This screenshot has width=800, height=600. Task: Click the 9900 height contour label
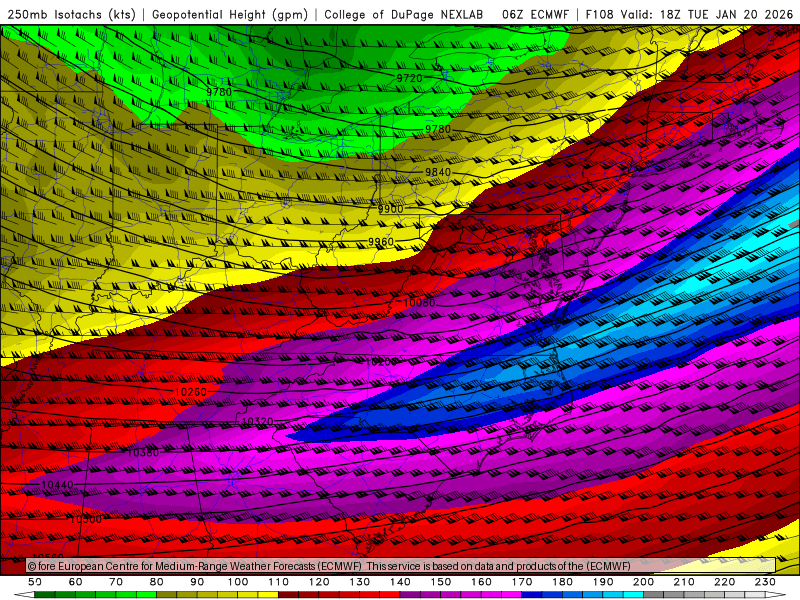(x=390, y=209)
